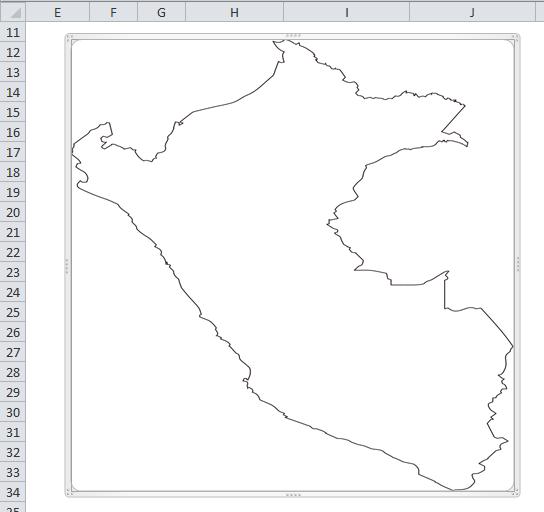The height and width of the screenshot is (512, 544).
Task: Select row 34 header
Action: click(13, 492)
